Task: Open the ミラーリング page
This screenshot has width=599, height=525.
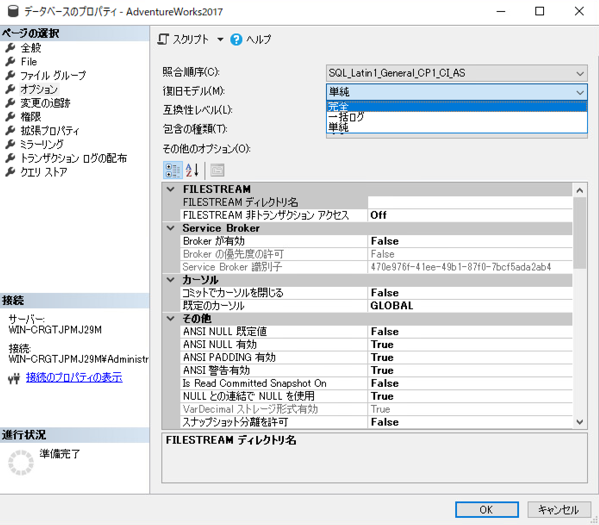Action: (42, 144)
